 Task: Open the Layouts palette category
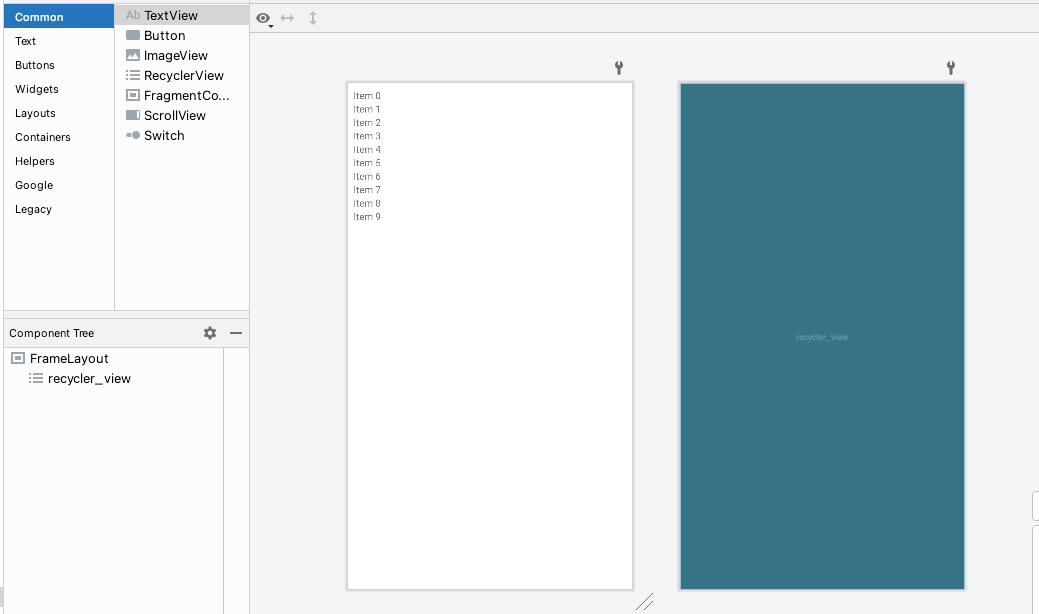pyautogui.click(x=36, y=113)
